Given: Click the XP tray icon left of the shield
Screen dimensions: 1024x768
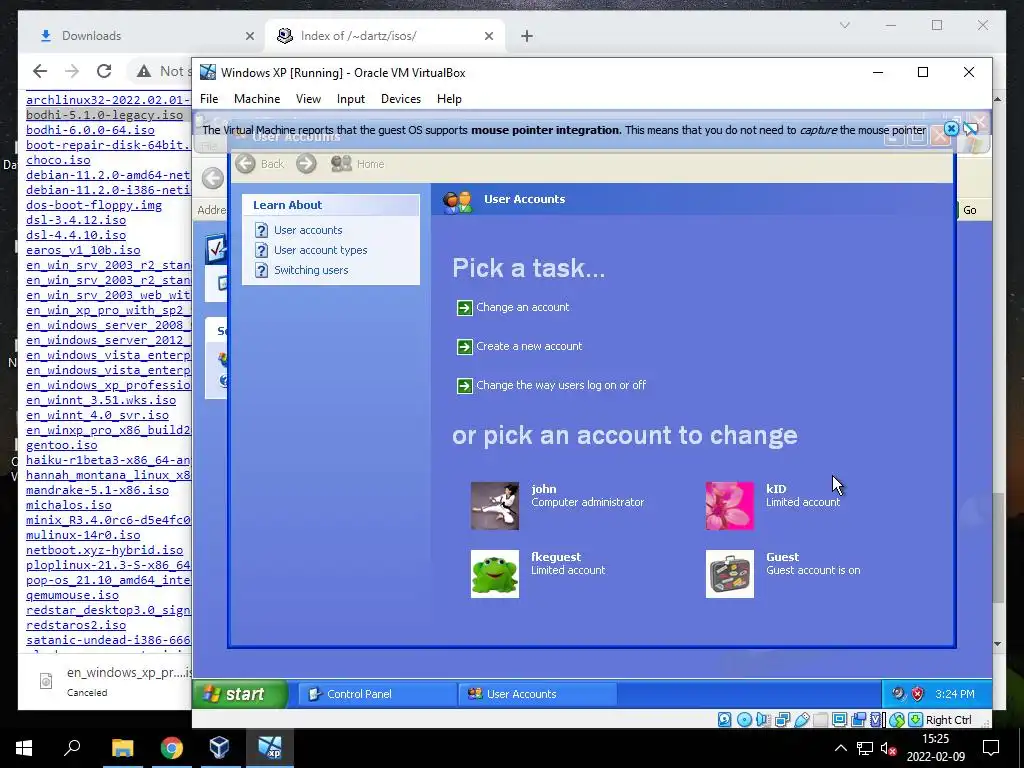Looking at the screenshot, I should [899, 694].
